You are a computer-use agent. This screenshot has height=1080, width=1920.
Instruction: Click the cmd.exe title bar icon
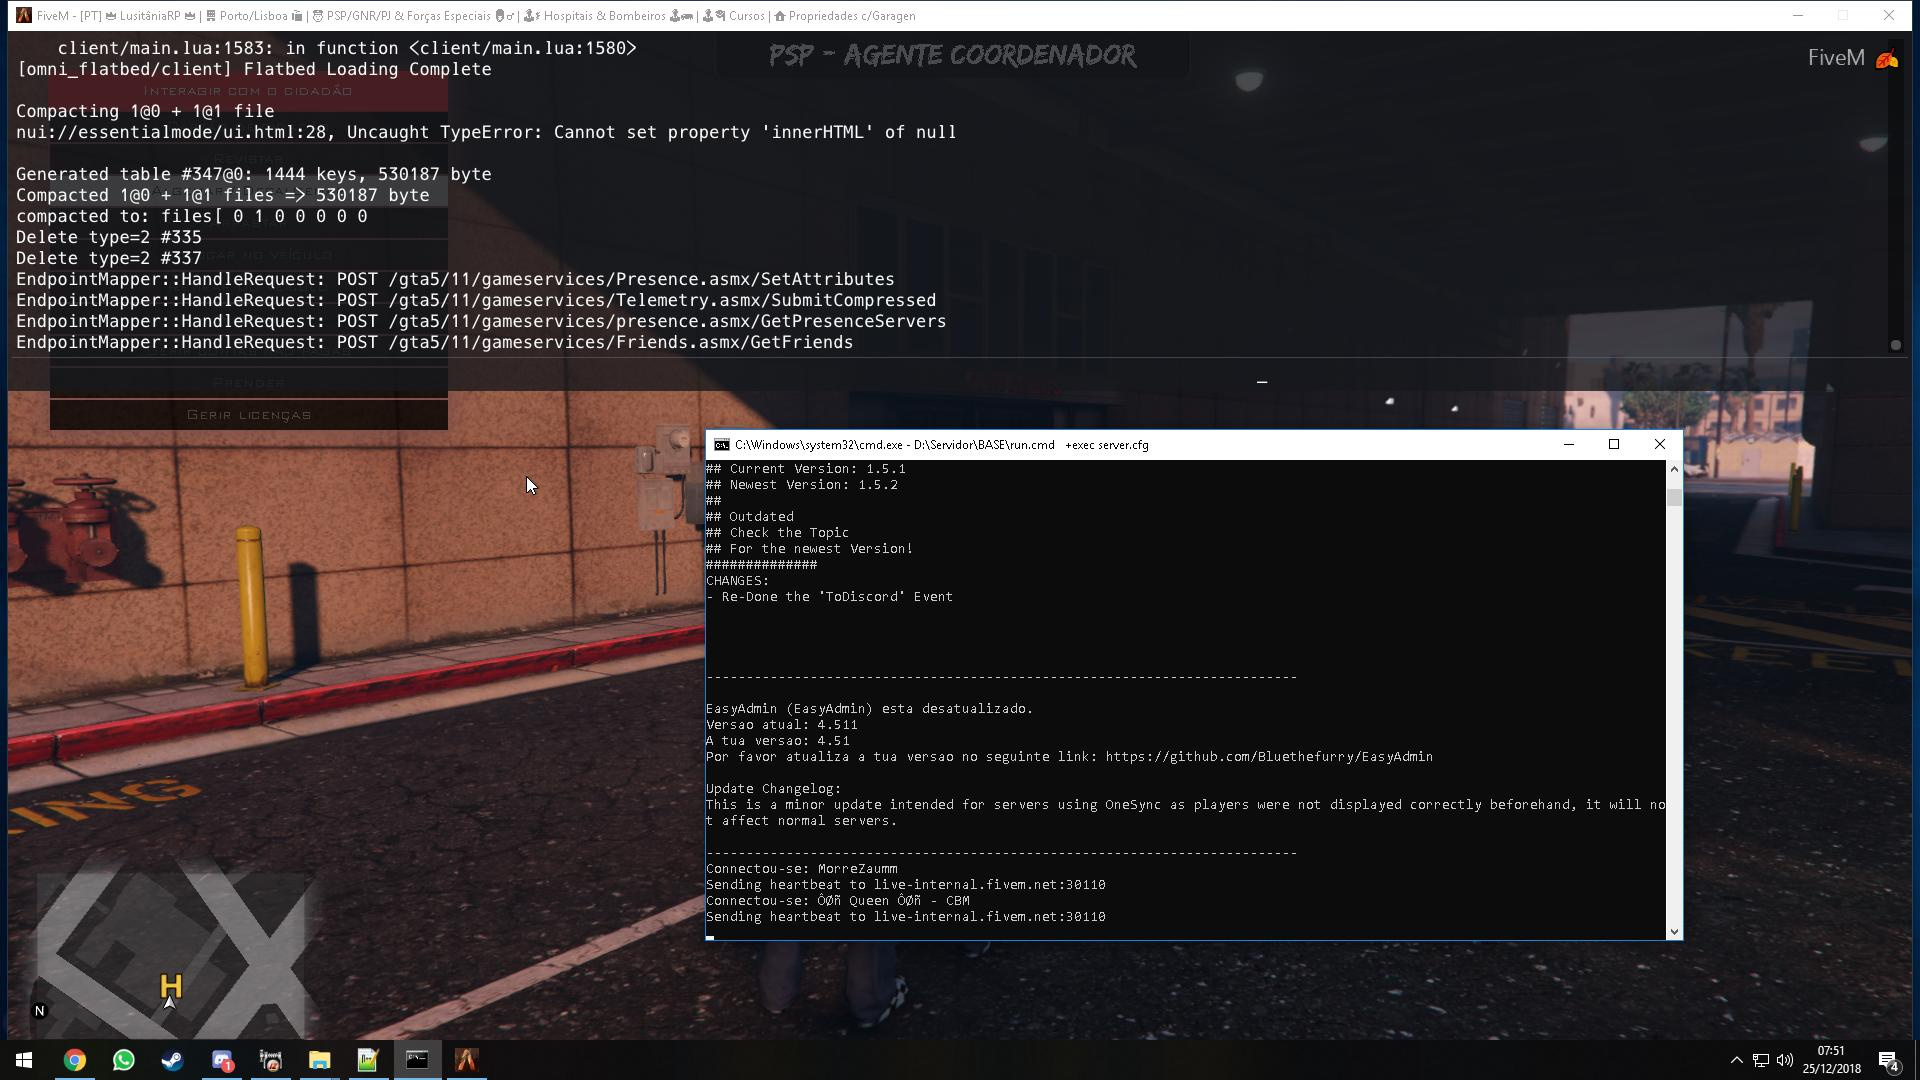pos(721,445)
